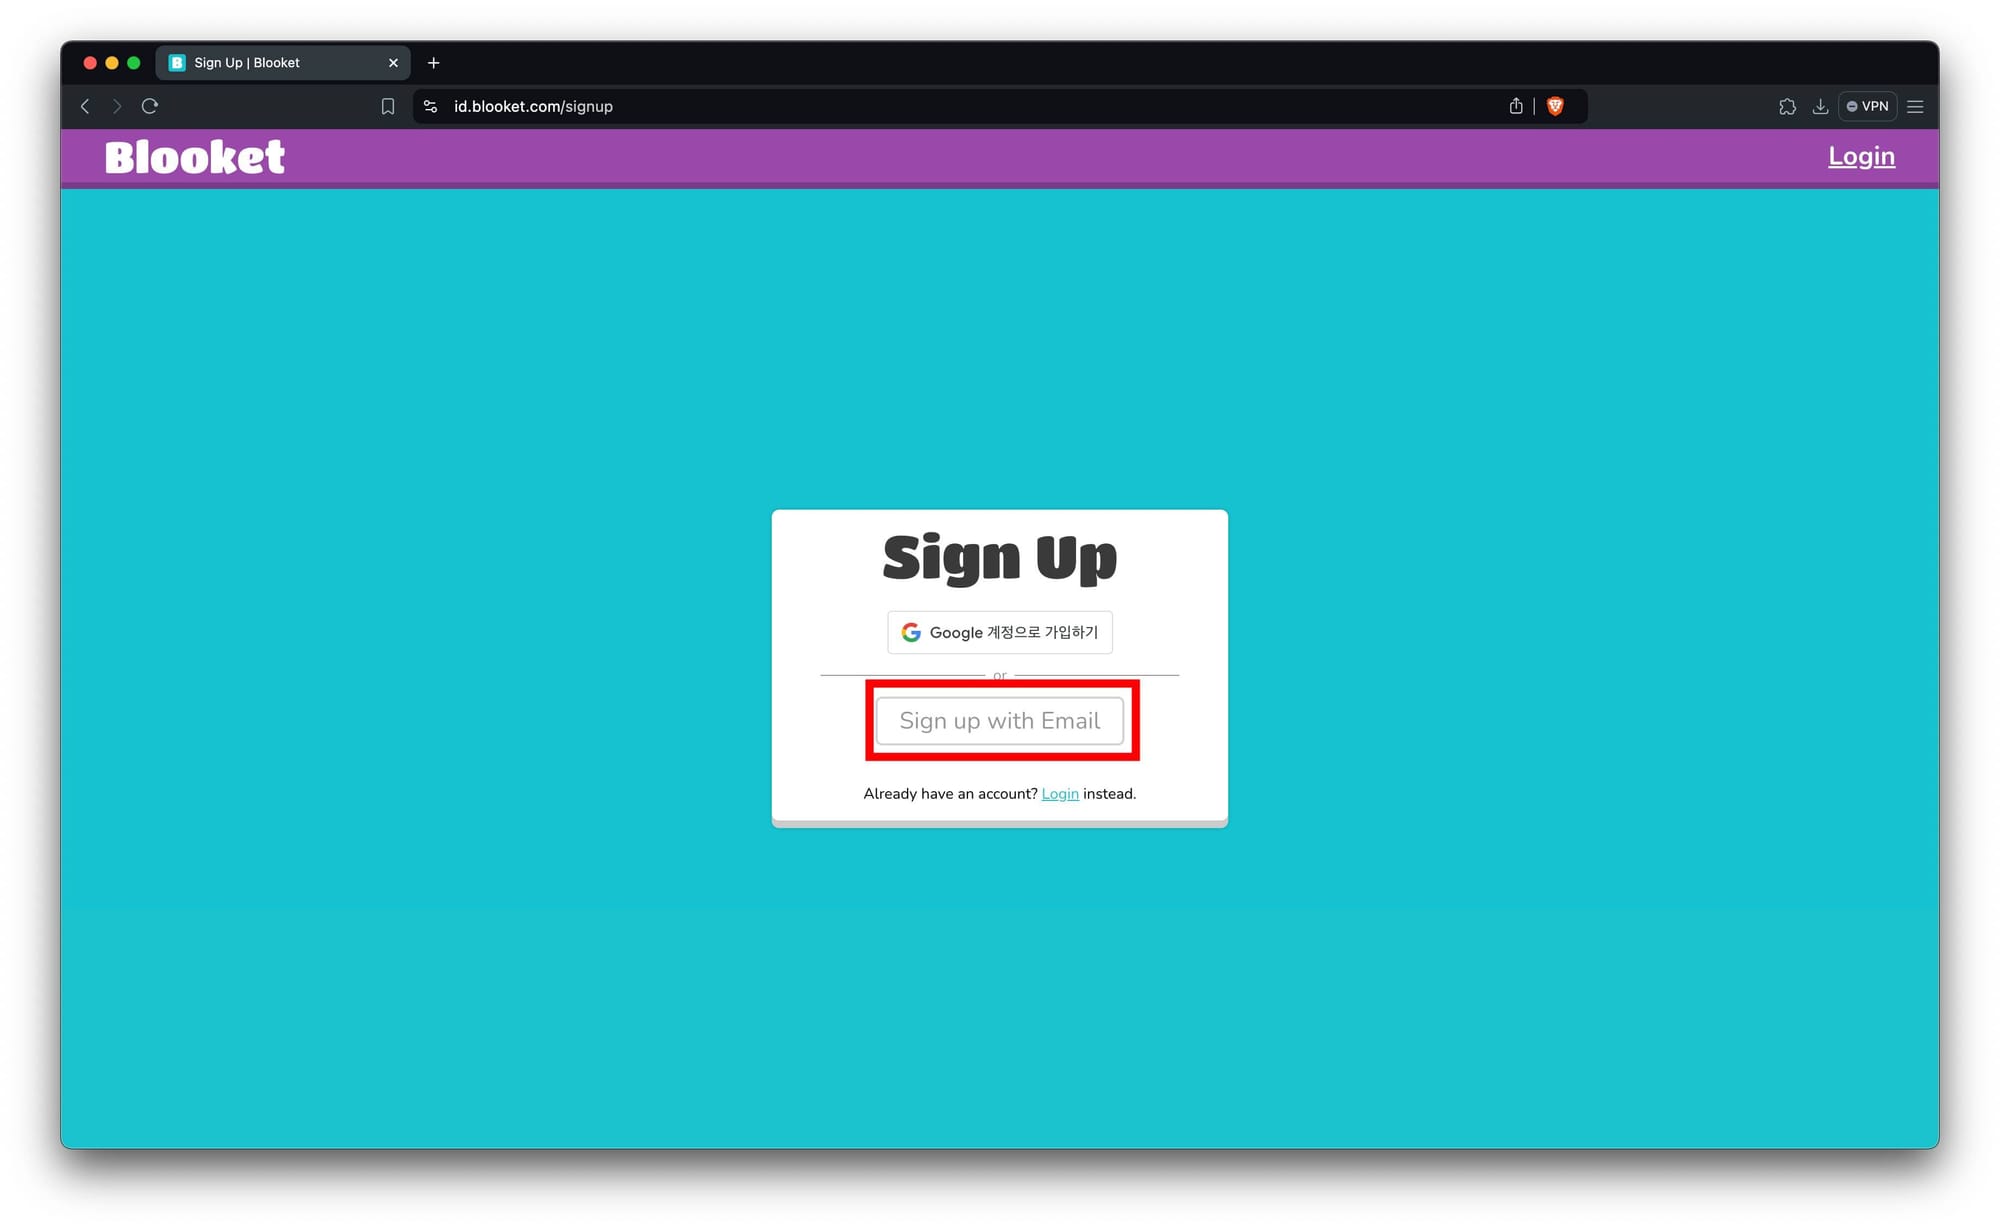The image size is (2000, 1229).
Task: Click the Brave browser VPN icon
Action: click(1869, 106)
